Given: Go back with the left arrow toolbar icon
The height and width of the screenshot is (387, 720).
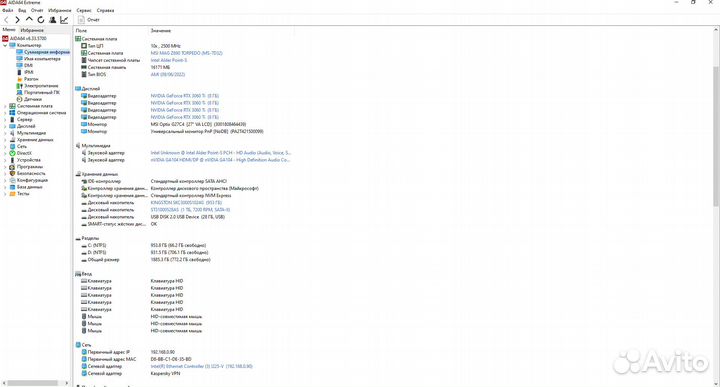Looking at the screenshot, I should tap(6, 20).
